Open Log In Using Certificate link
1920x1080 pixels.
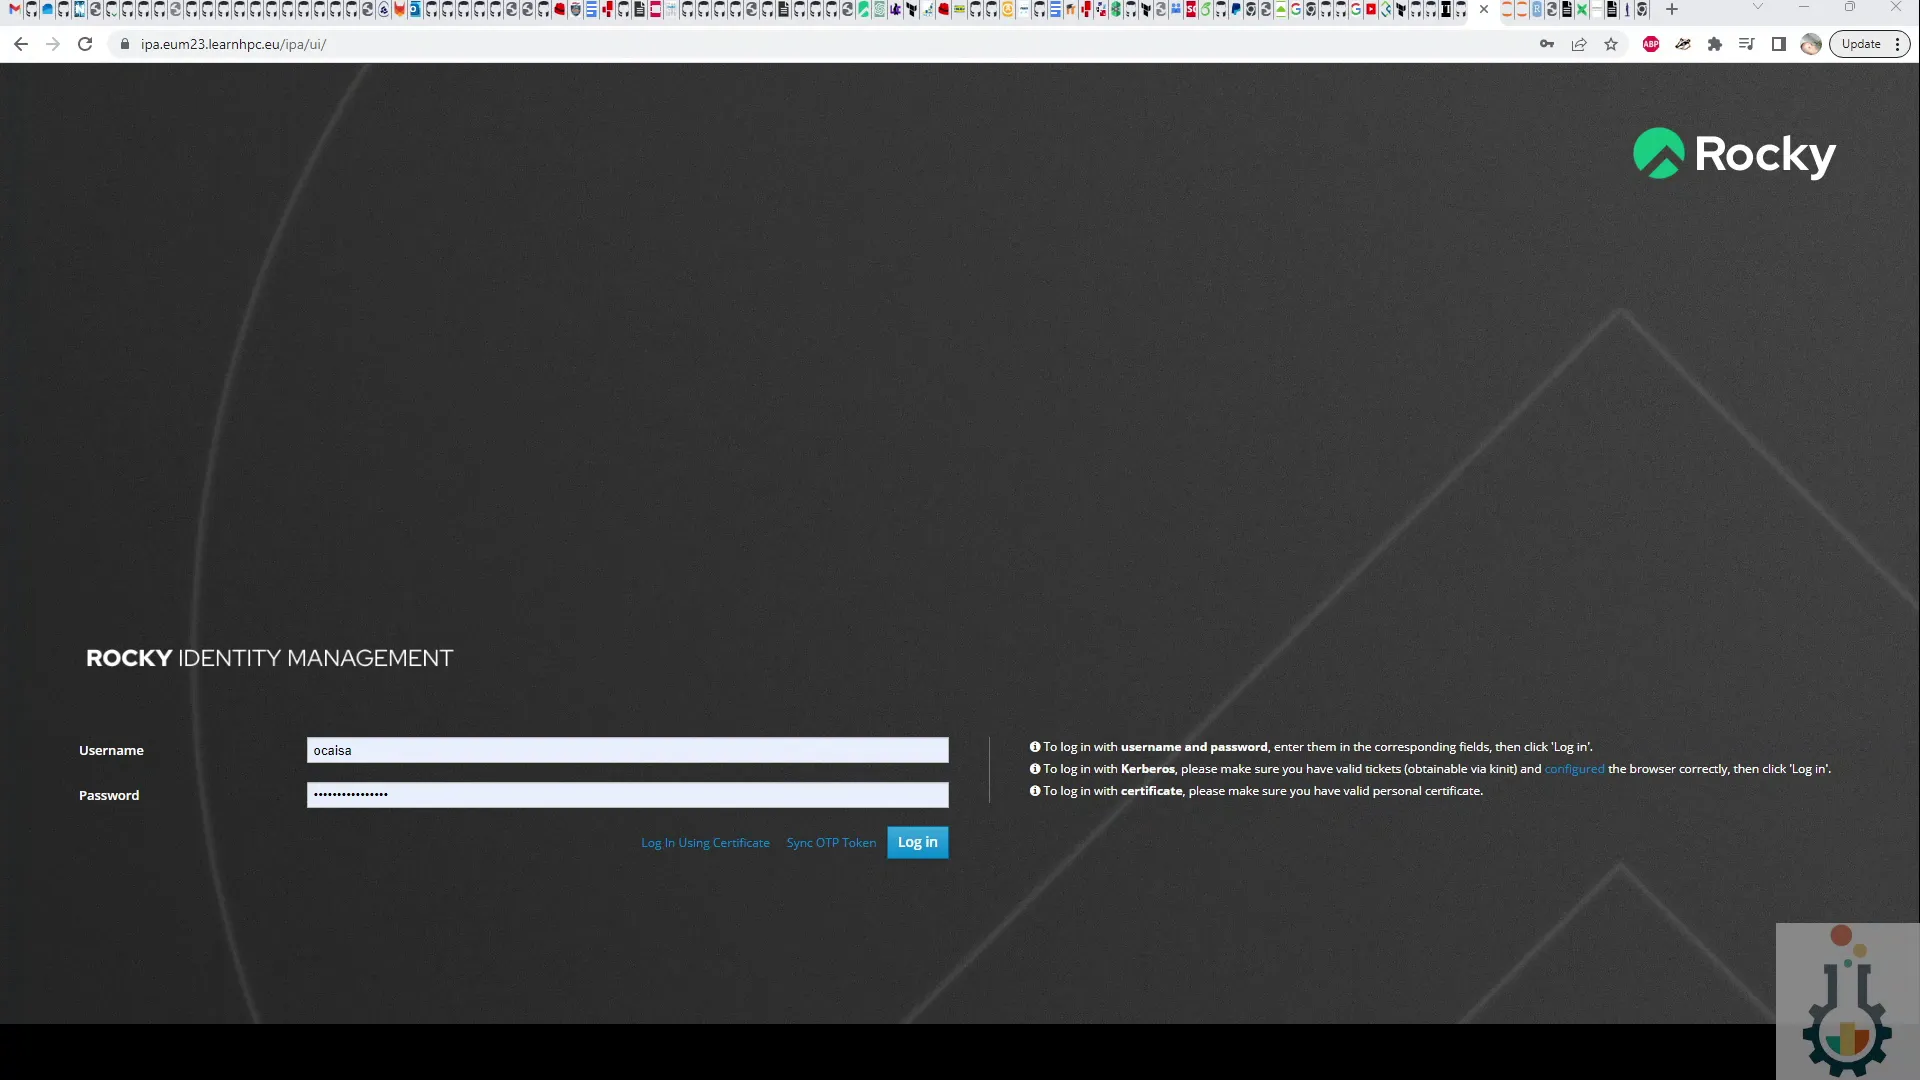(x=705, y=843)
